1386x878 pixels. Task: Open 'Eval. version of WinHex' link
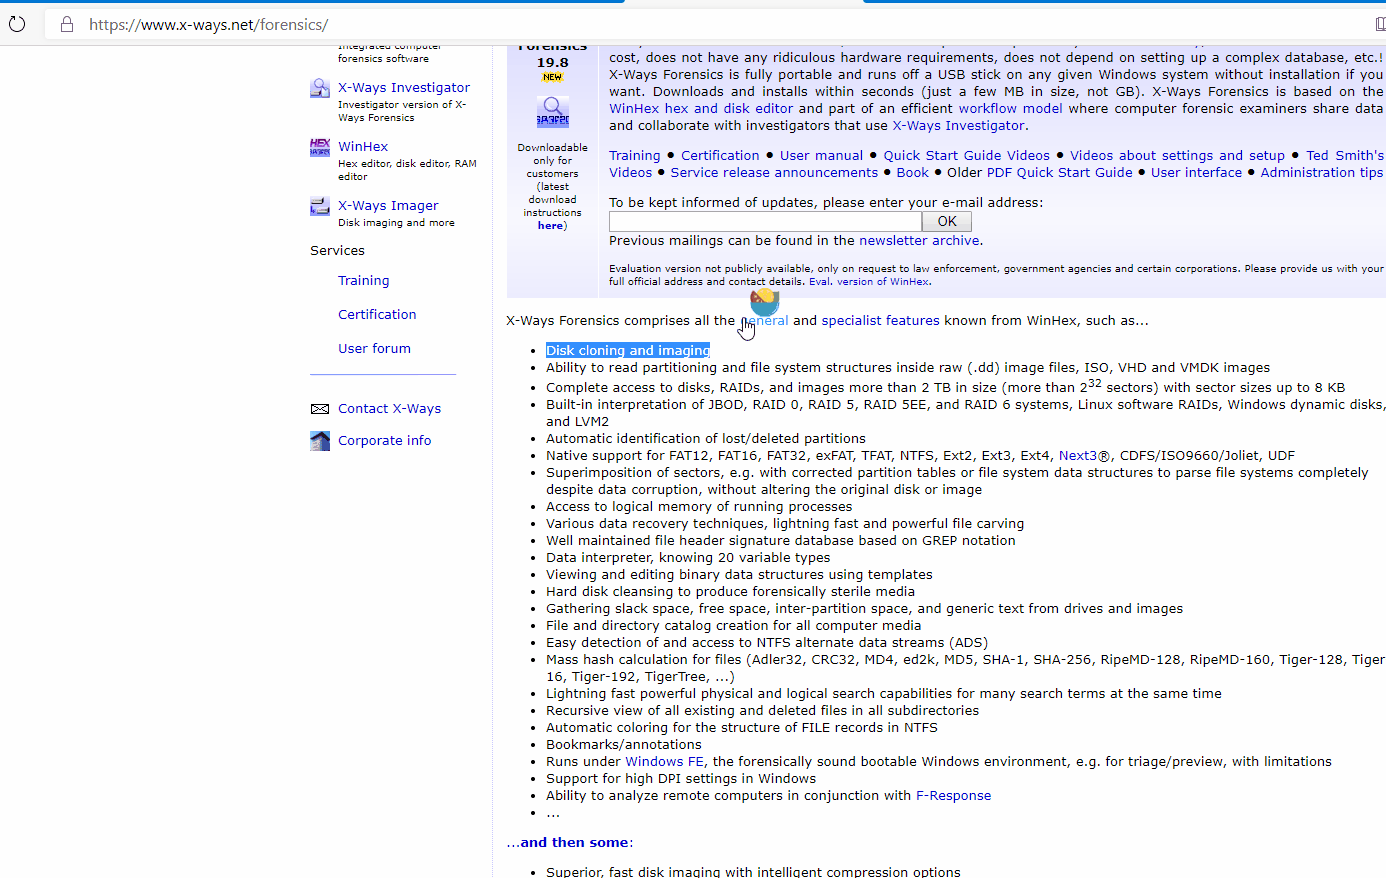pyautogui.click(x=869, y=282)
